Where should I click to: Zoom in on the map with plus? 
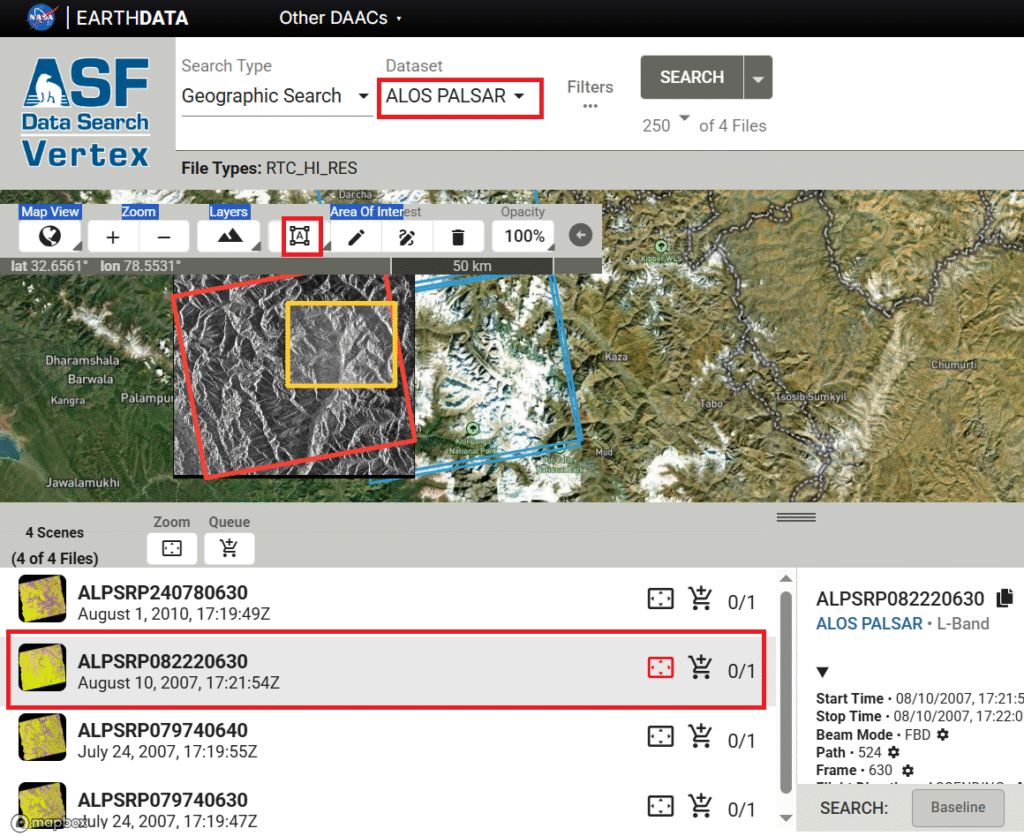113,236
